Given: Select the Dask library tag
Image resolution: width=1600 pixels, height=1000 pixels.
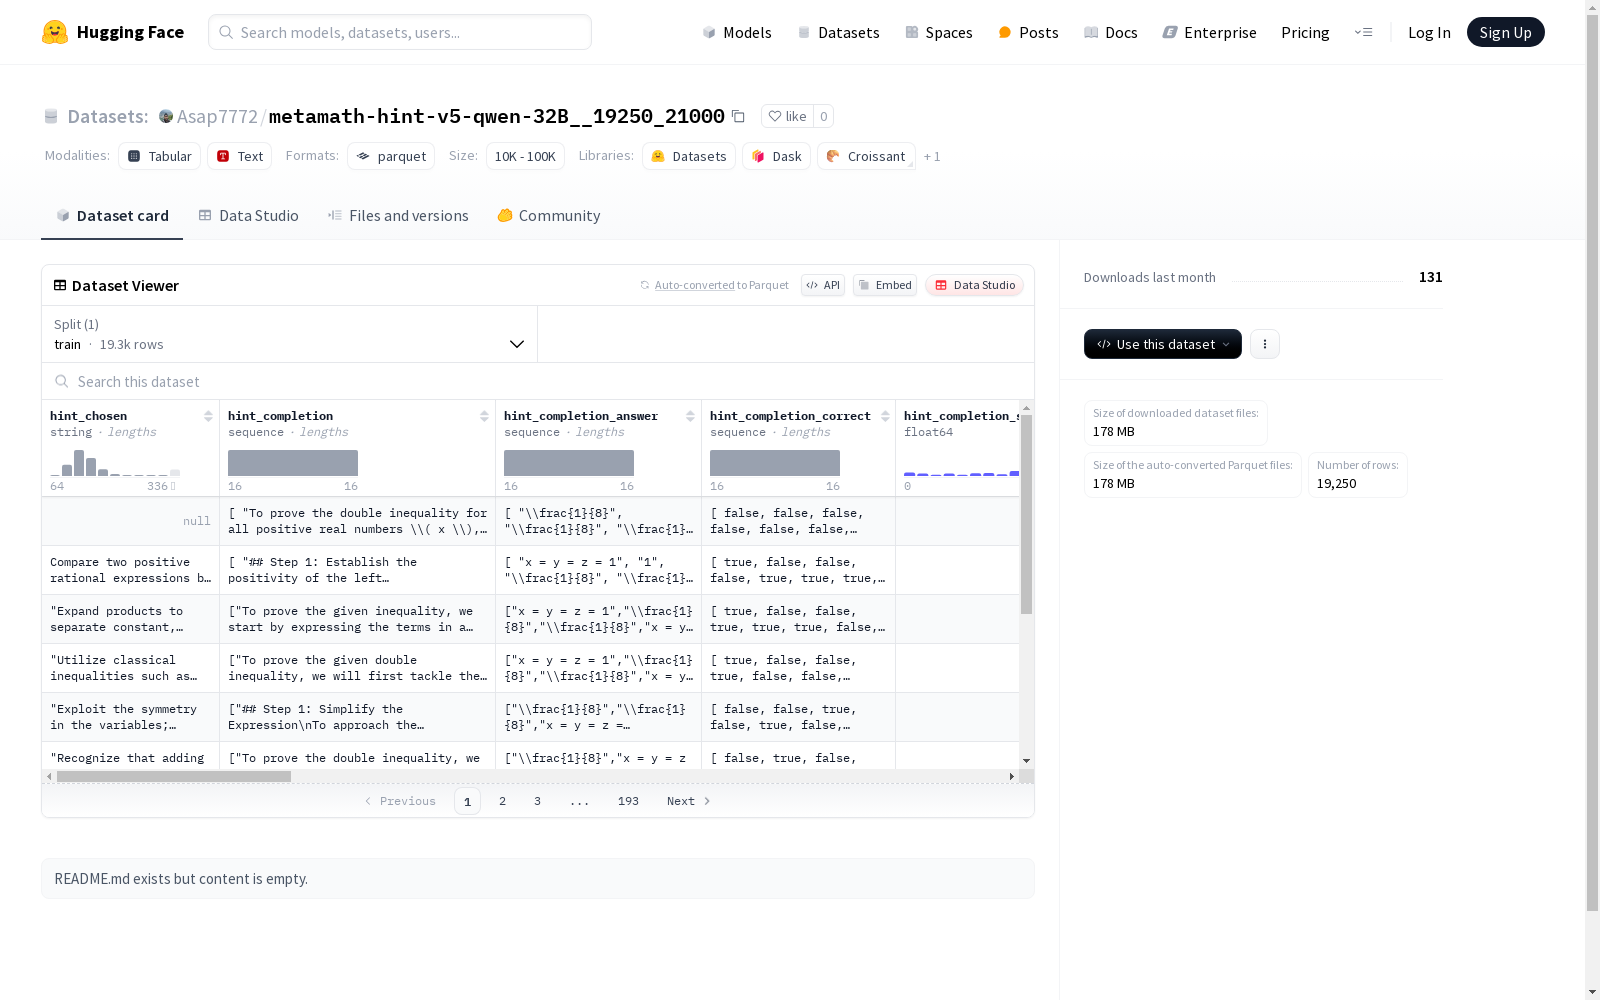Looking at the screenshot, I should click(x=776, y=156).
